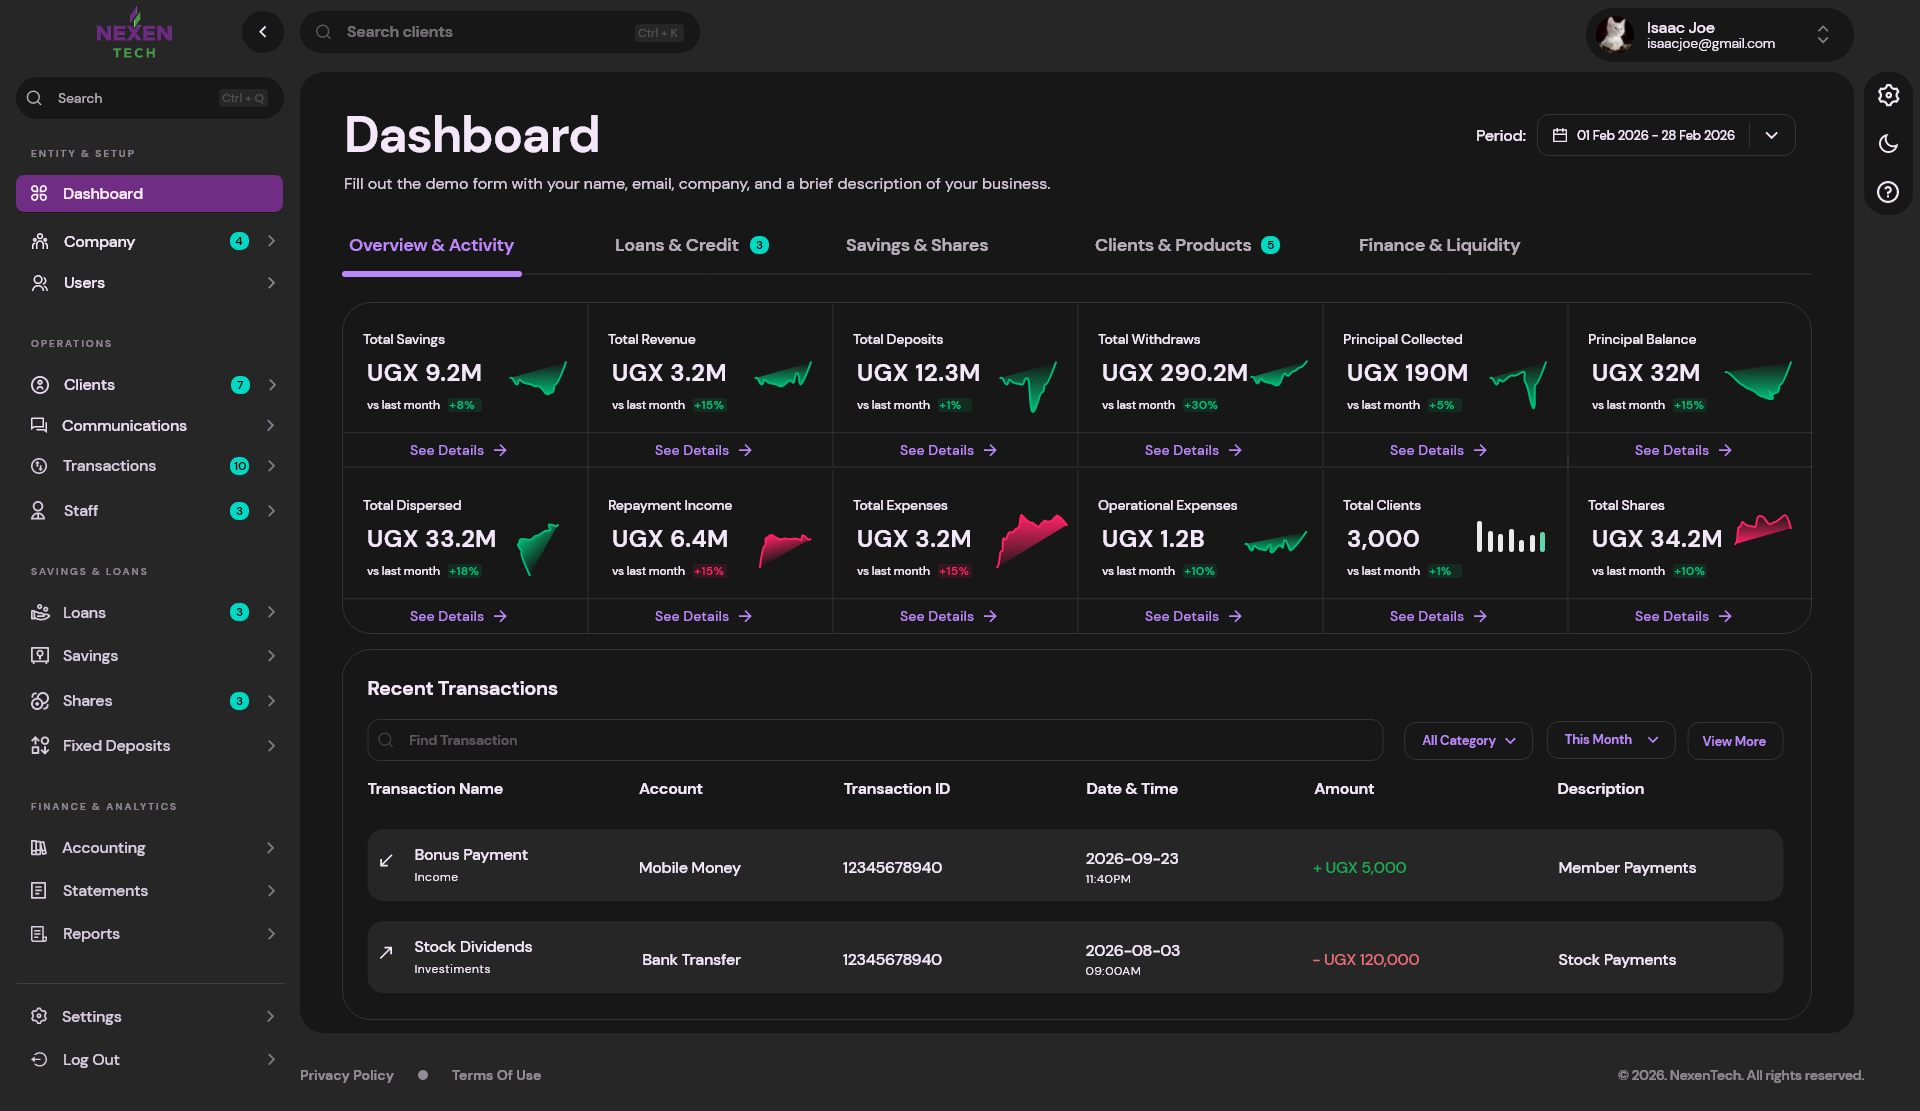Click the Log Out icon in the sidebar
The width and height of the screenshot is (1920, 1111).
coord(39,1059)
